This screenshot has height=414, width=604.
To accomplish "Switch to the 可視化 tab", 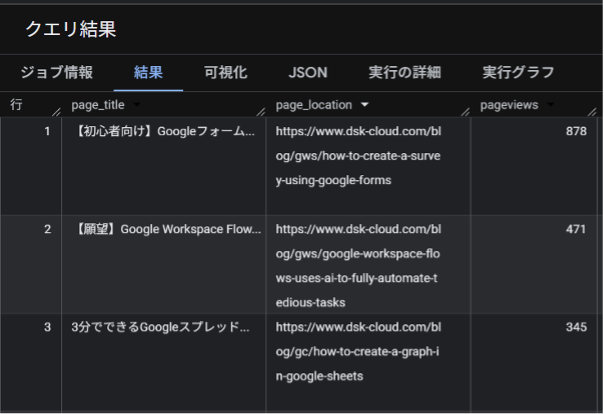I will point(225,72).
